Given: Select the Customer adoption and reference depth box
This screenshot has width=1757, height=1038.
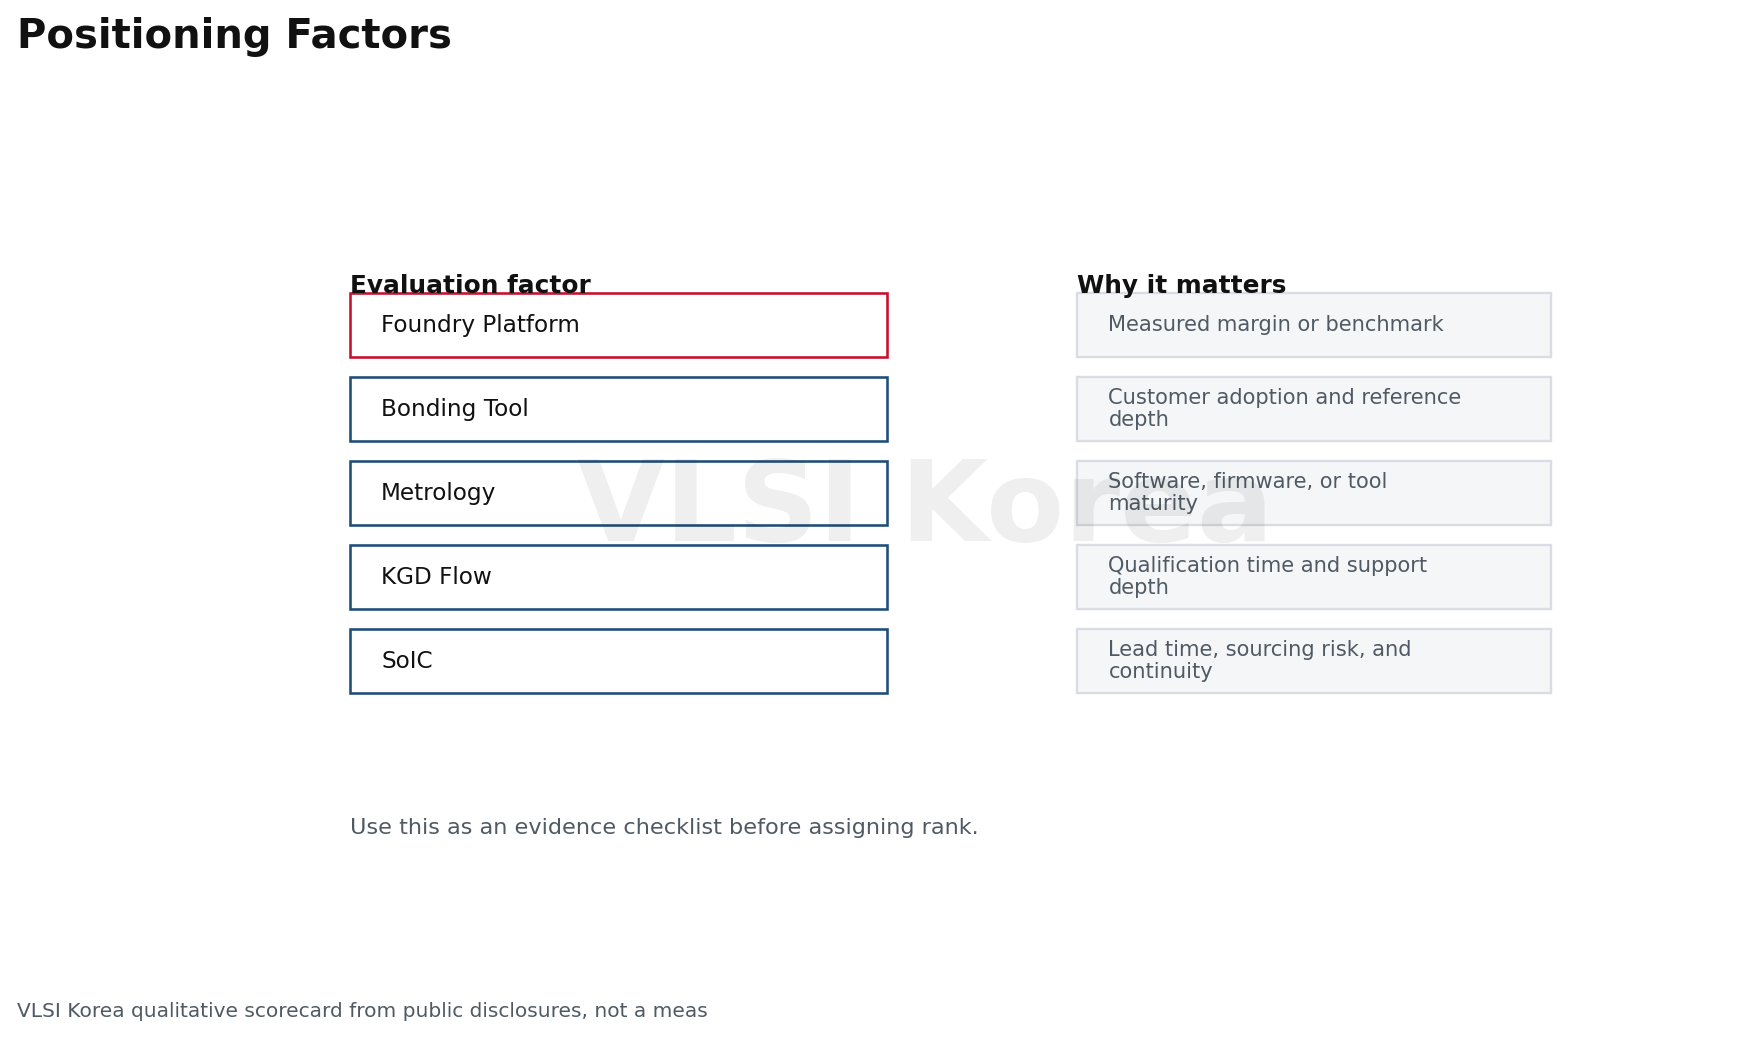Looking at the screenshot, I should click(x=1313, y=409).
